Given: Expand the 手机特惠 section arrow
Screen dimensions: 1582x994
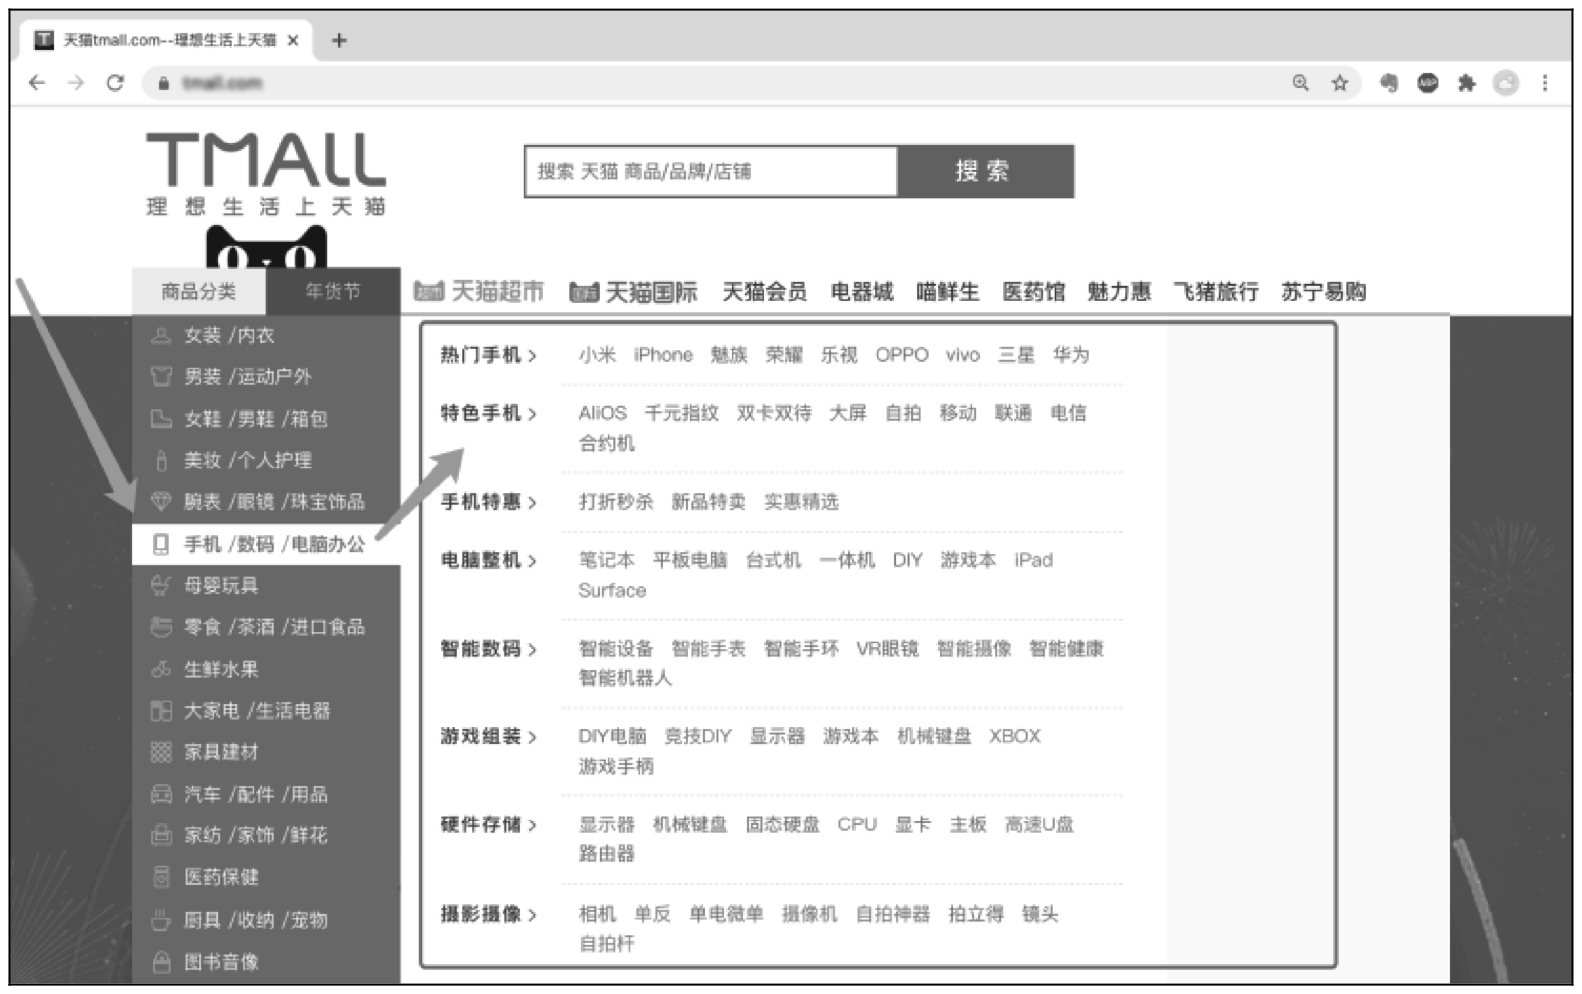Looking at the screenshot, I should point(532,502).
